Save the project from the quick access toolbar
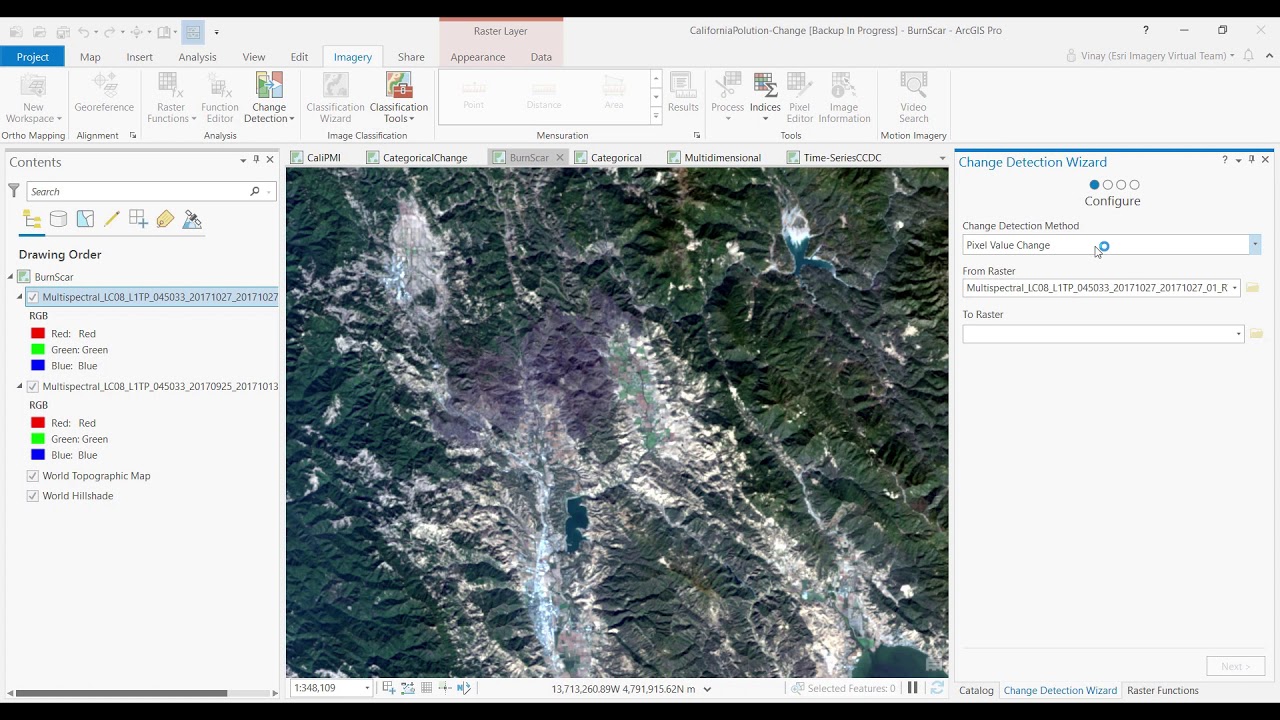 click(63, 32)
